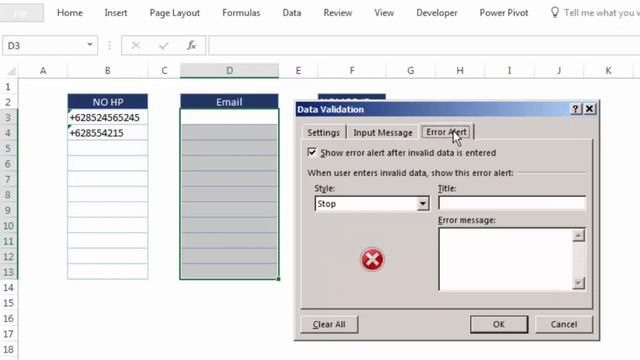Switch to the Input Message tab
Screen dimensions: 640x360
[x=383, y=132]
